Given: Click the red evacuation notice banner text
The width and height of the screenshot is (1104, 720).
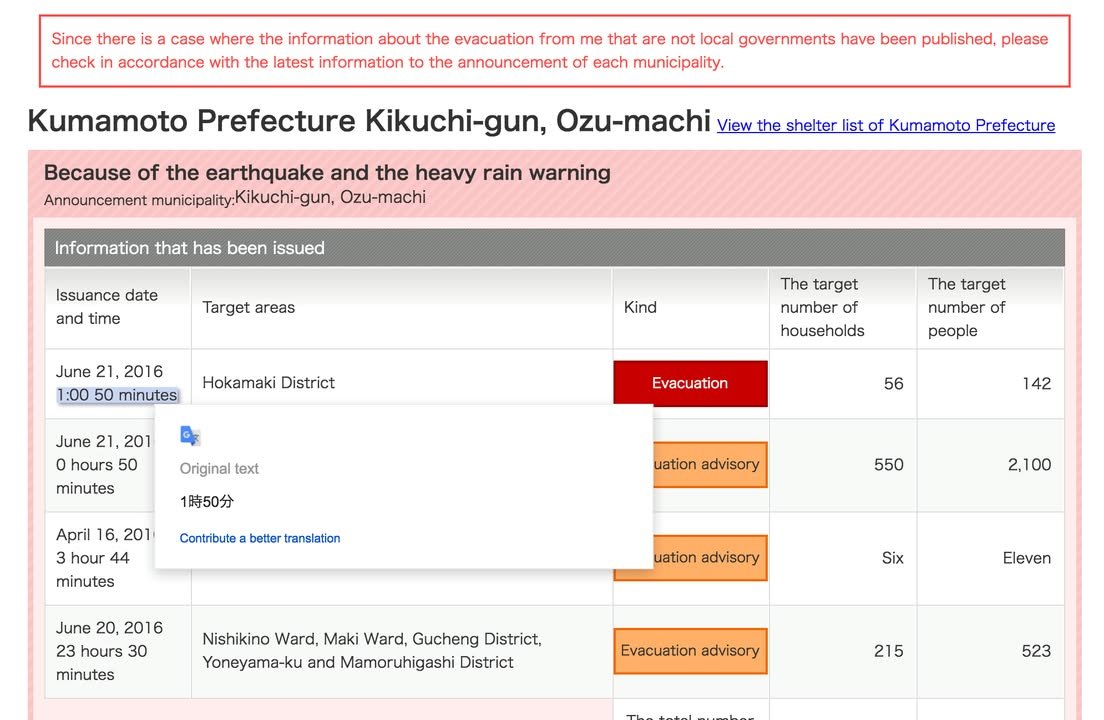Looking at the screenshot, I should [550, 51].
